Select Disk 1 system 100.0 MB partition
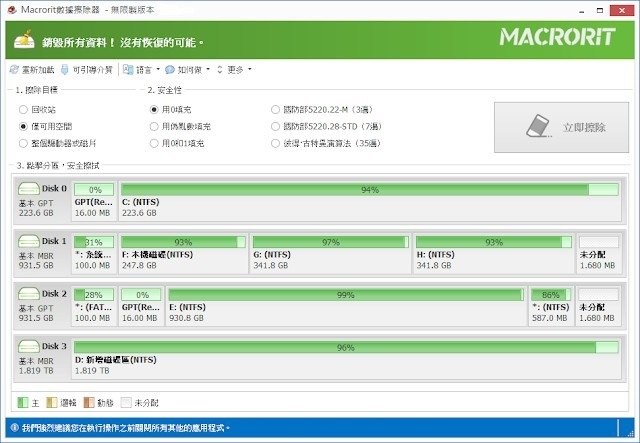Image resolution: width=640 pixels, height=443 pixels. tap(94, 254)
